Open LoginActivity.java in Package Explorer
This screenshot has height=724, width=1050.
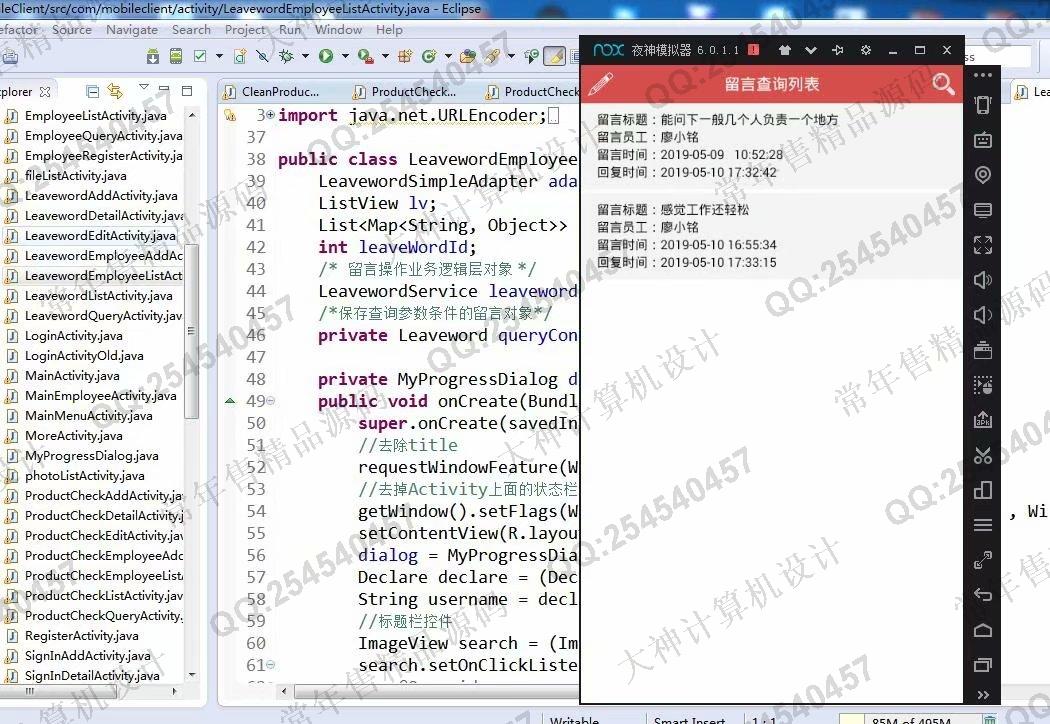coord(73,335)
